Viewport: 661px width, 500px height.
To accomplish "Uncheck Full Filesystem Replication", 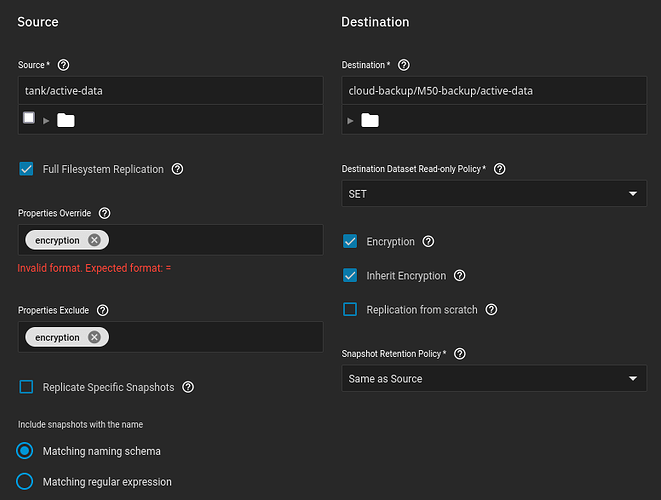I will click(x=26, y=169).
